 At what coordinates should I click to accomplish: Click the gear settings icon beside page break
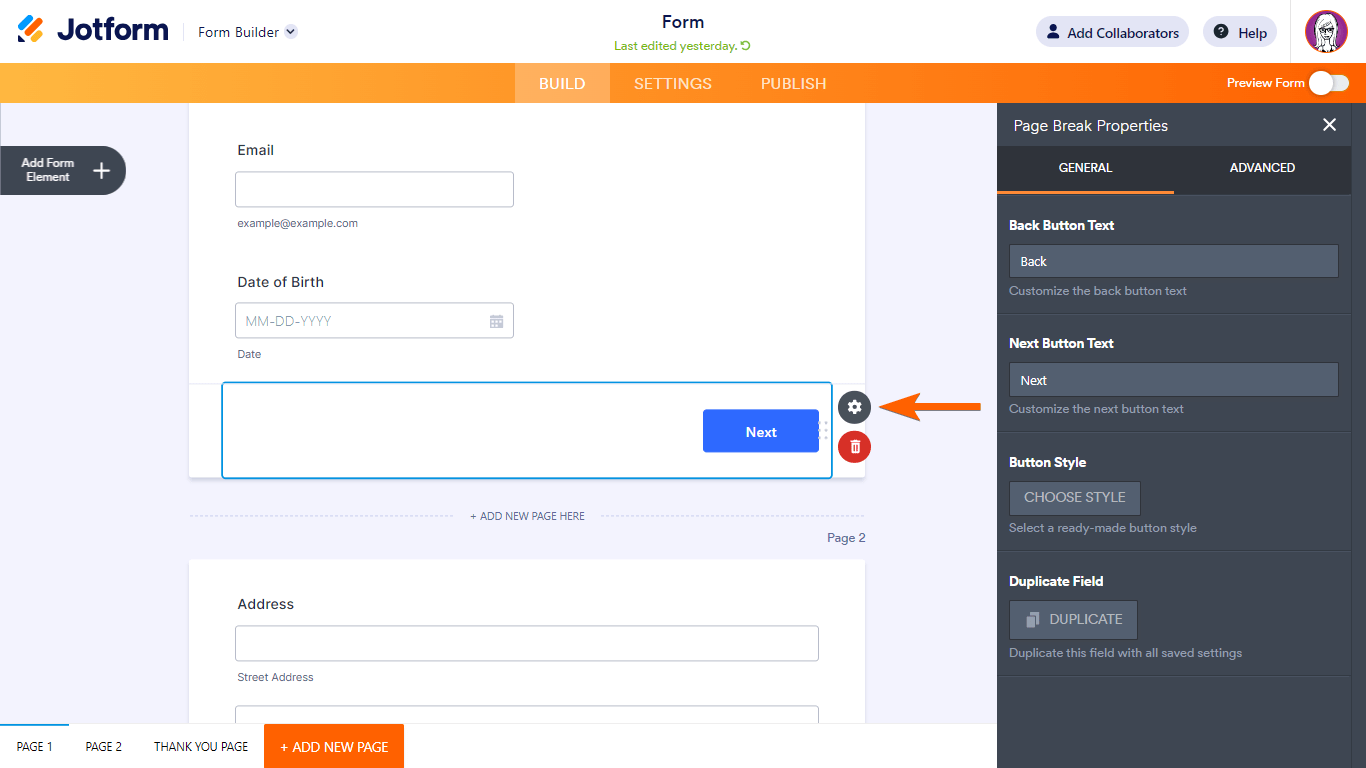pyautogui.click(x=854, y=407)
